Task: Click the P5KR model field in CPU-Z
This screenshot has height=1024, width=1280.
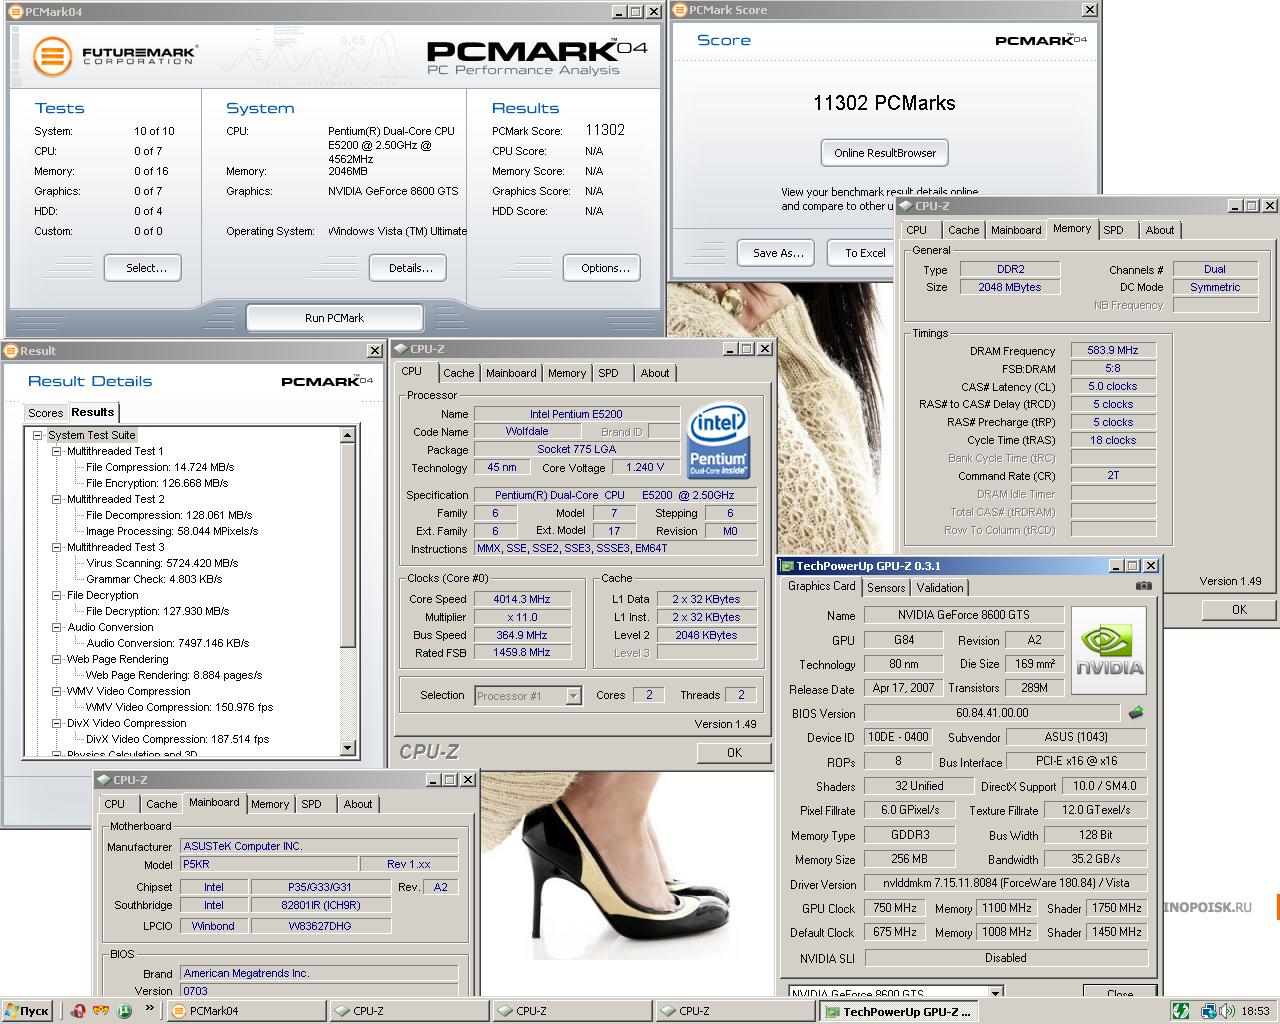Action: pyautogui.click(x=269, y=864)
